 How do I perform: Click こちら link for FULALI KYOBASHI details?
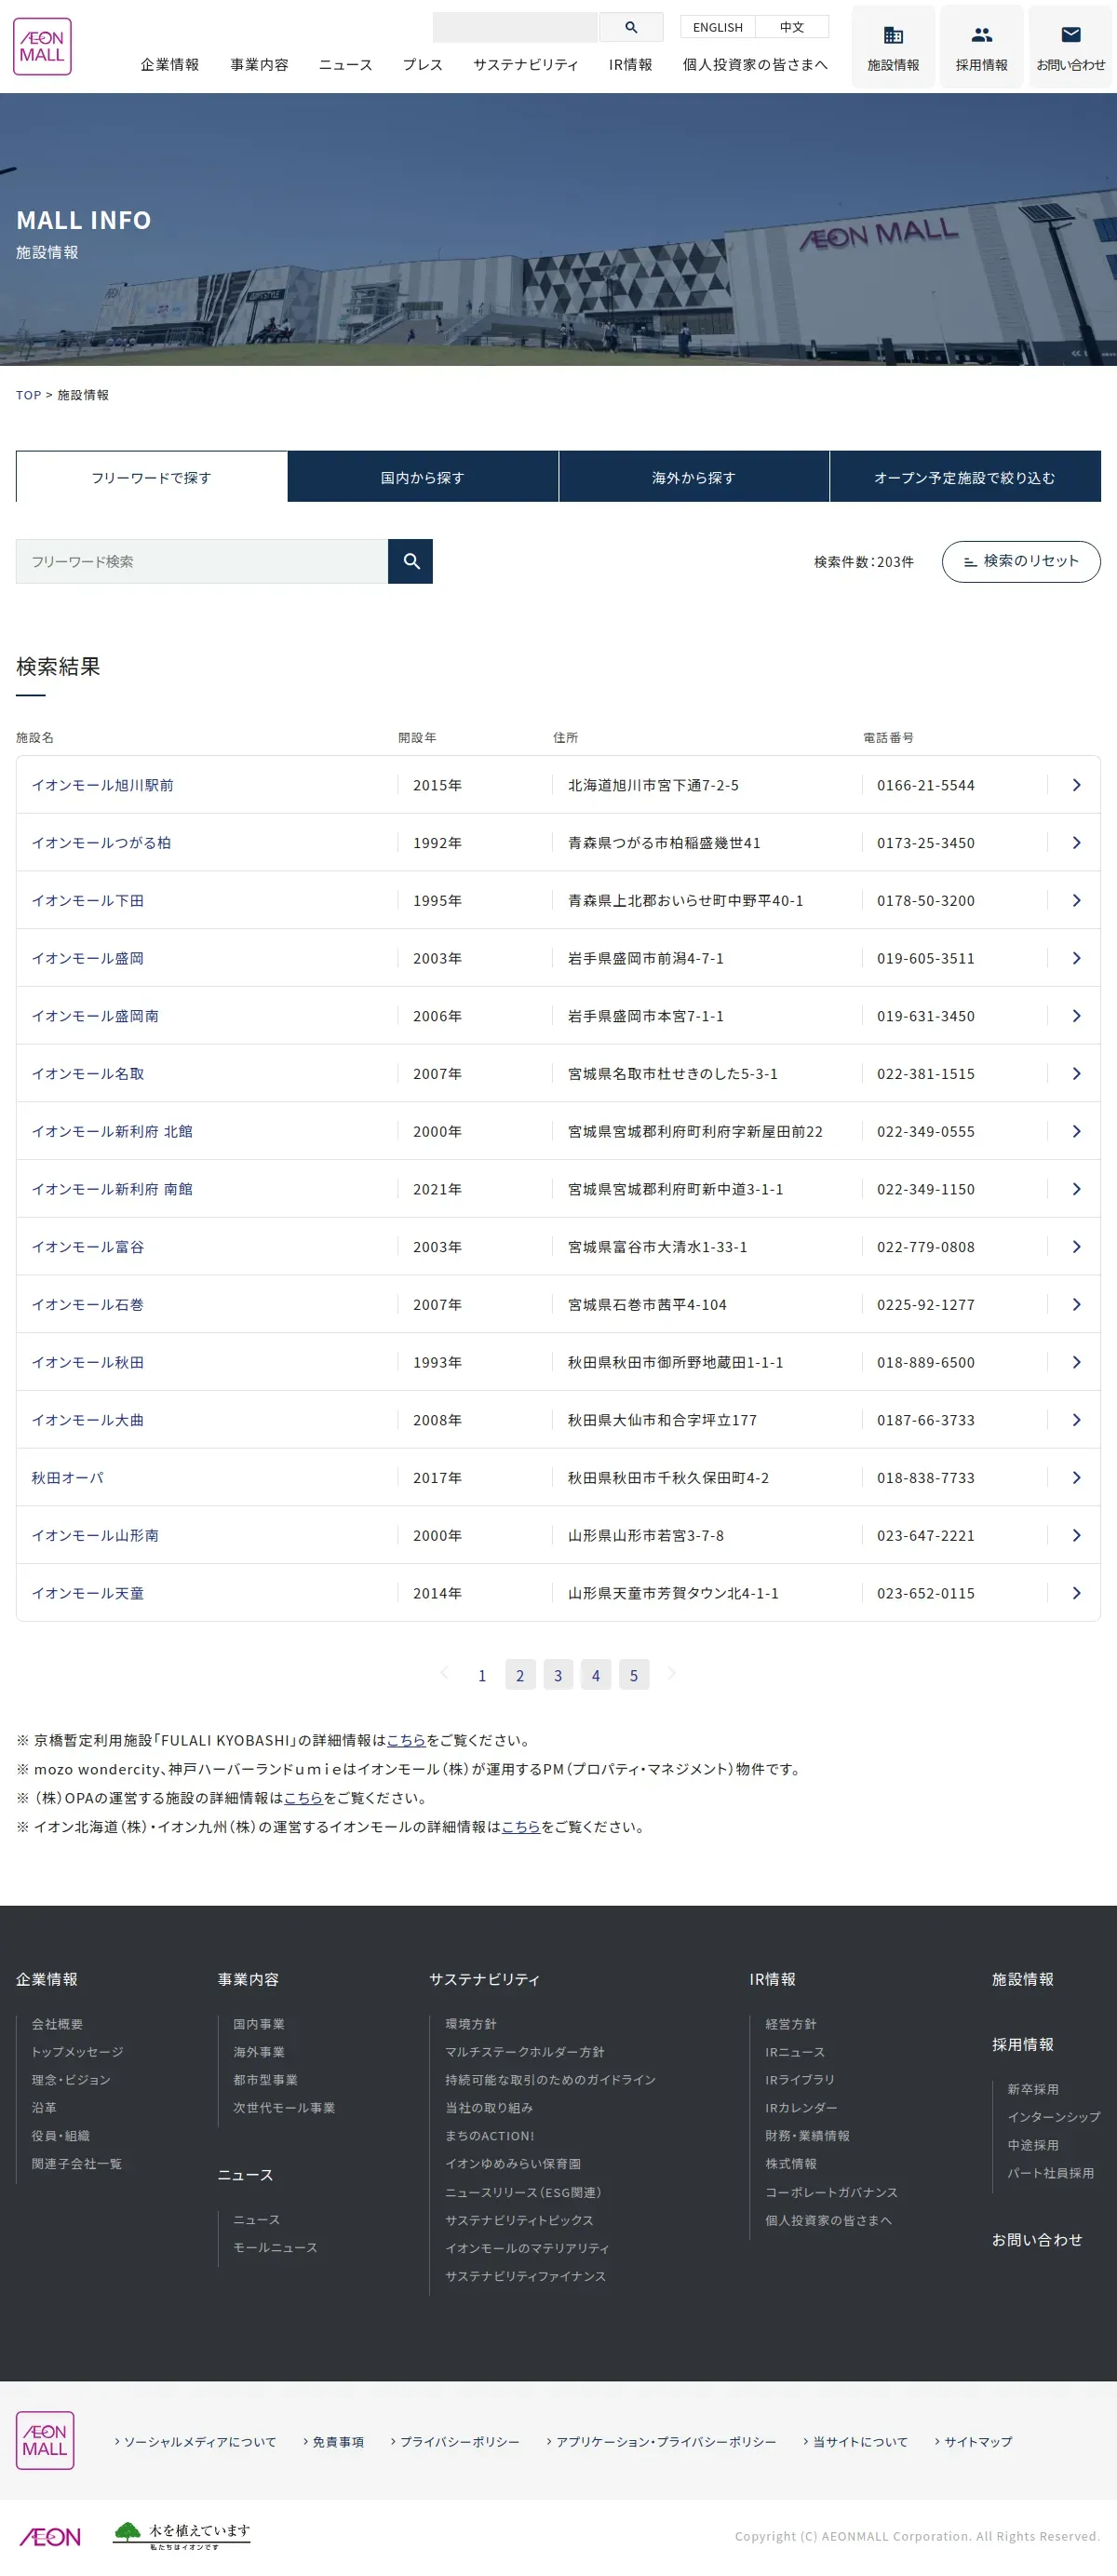point(406,1740)
